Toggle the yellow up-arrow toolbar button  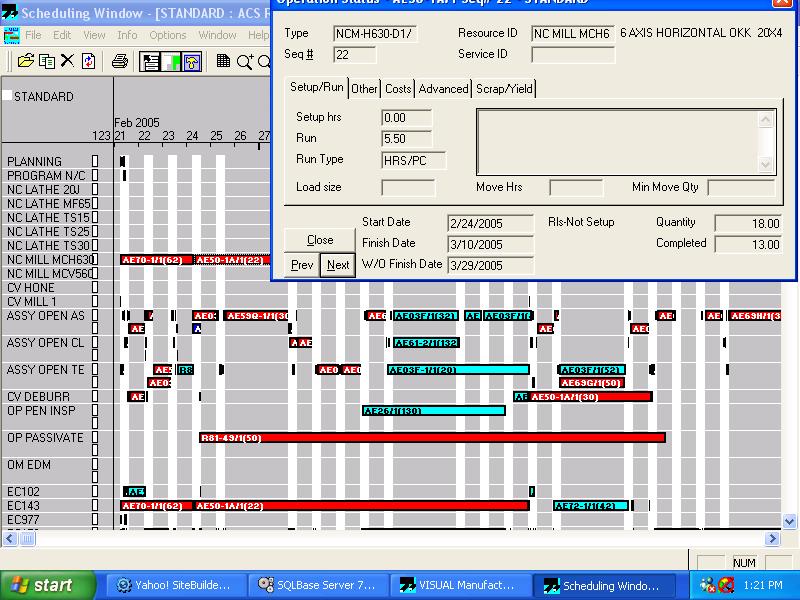click(x=192, y=62)
